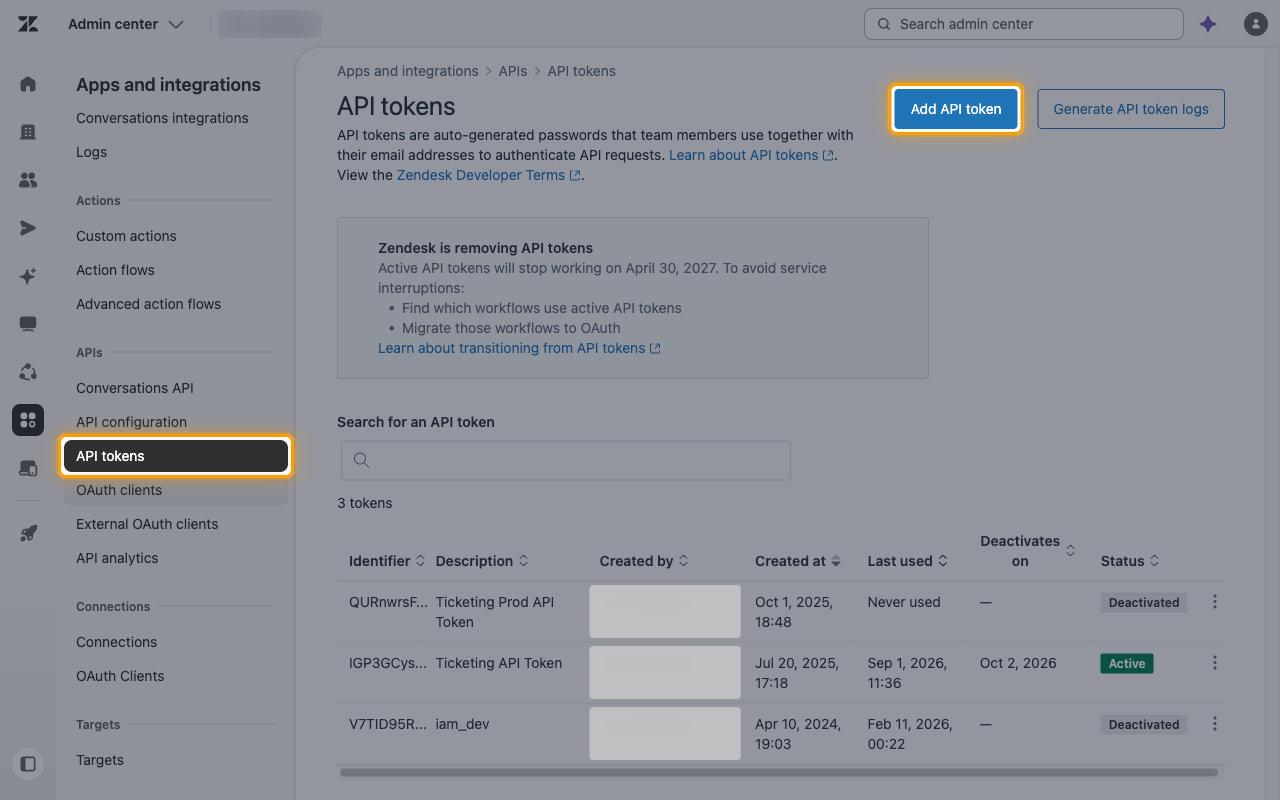Sort table by Created at column
This screenshot has width=1280, height=800.
pos(798,561)
